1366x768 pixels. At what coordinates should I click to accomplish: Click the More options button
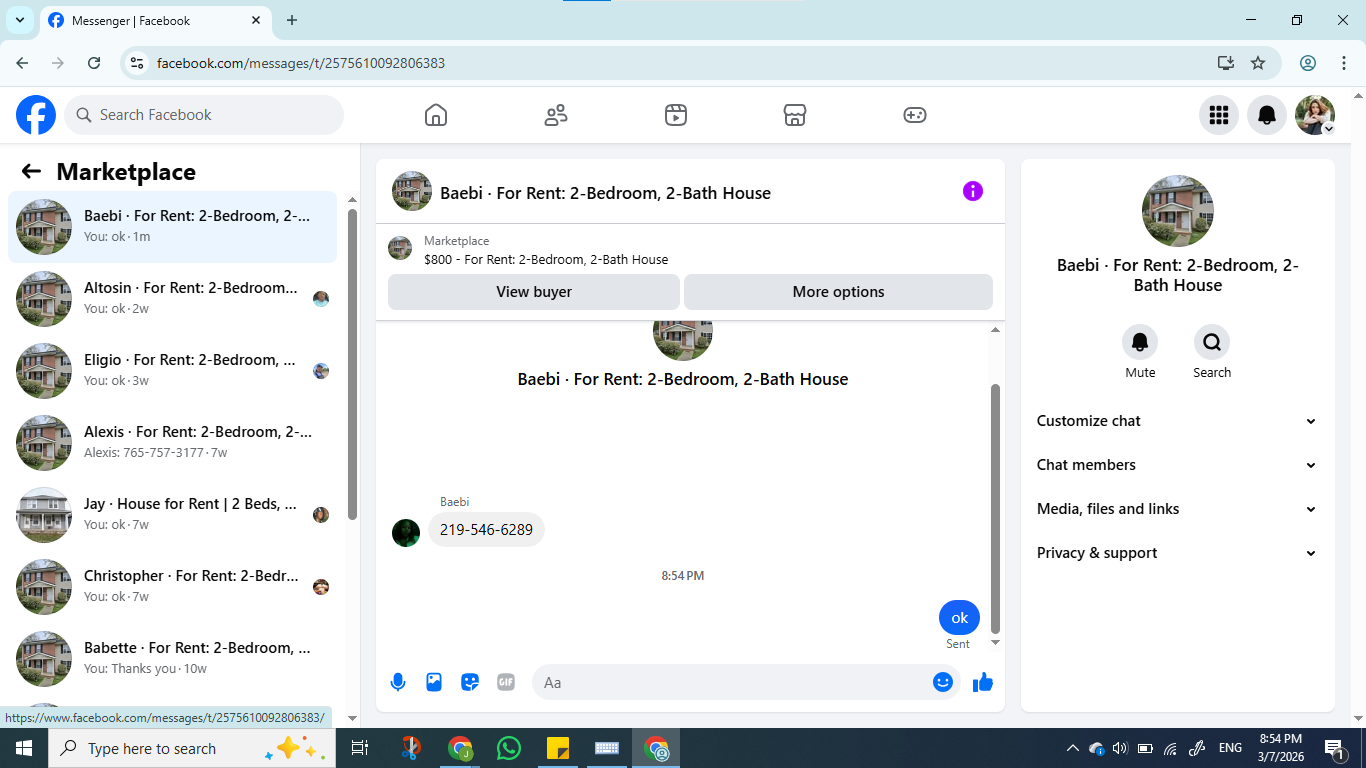838,292
